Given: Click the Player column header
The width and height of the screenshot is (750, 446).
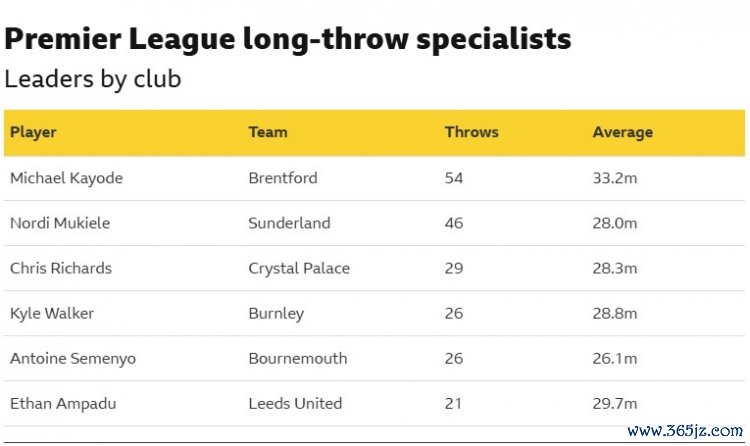Looking at the screenshot, I should coord(33,132).
